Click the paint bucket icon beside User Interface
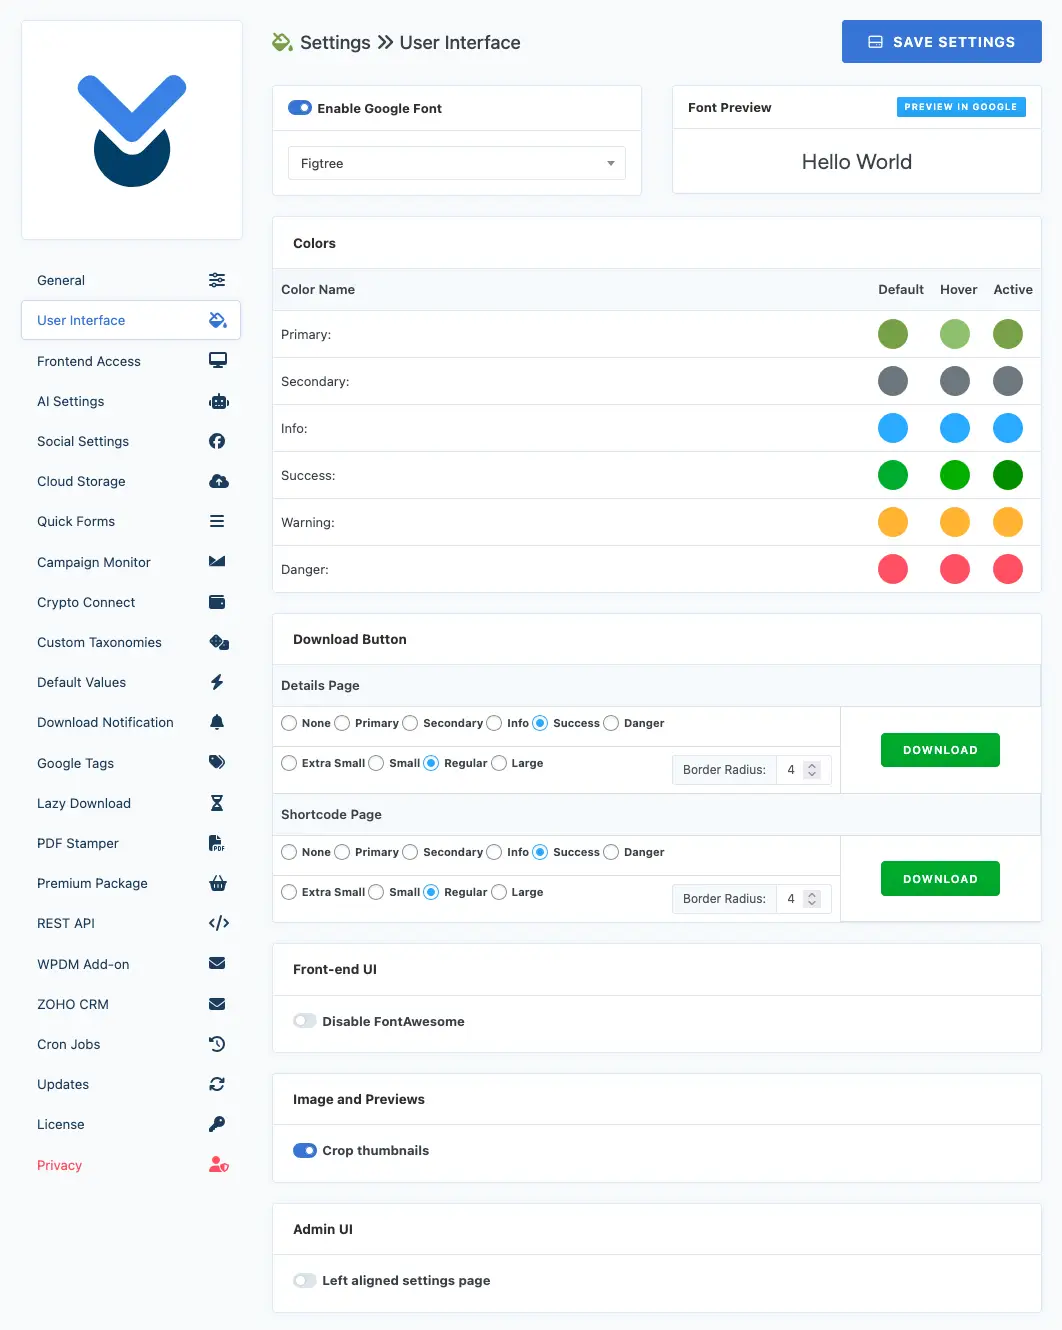The image size is (1062, 1330). pyautogui.click(x=218, y=320)
